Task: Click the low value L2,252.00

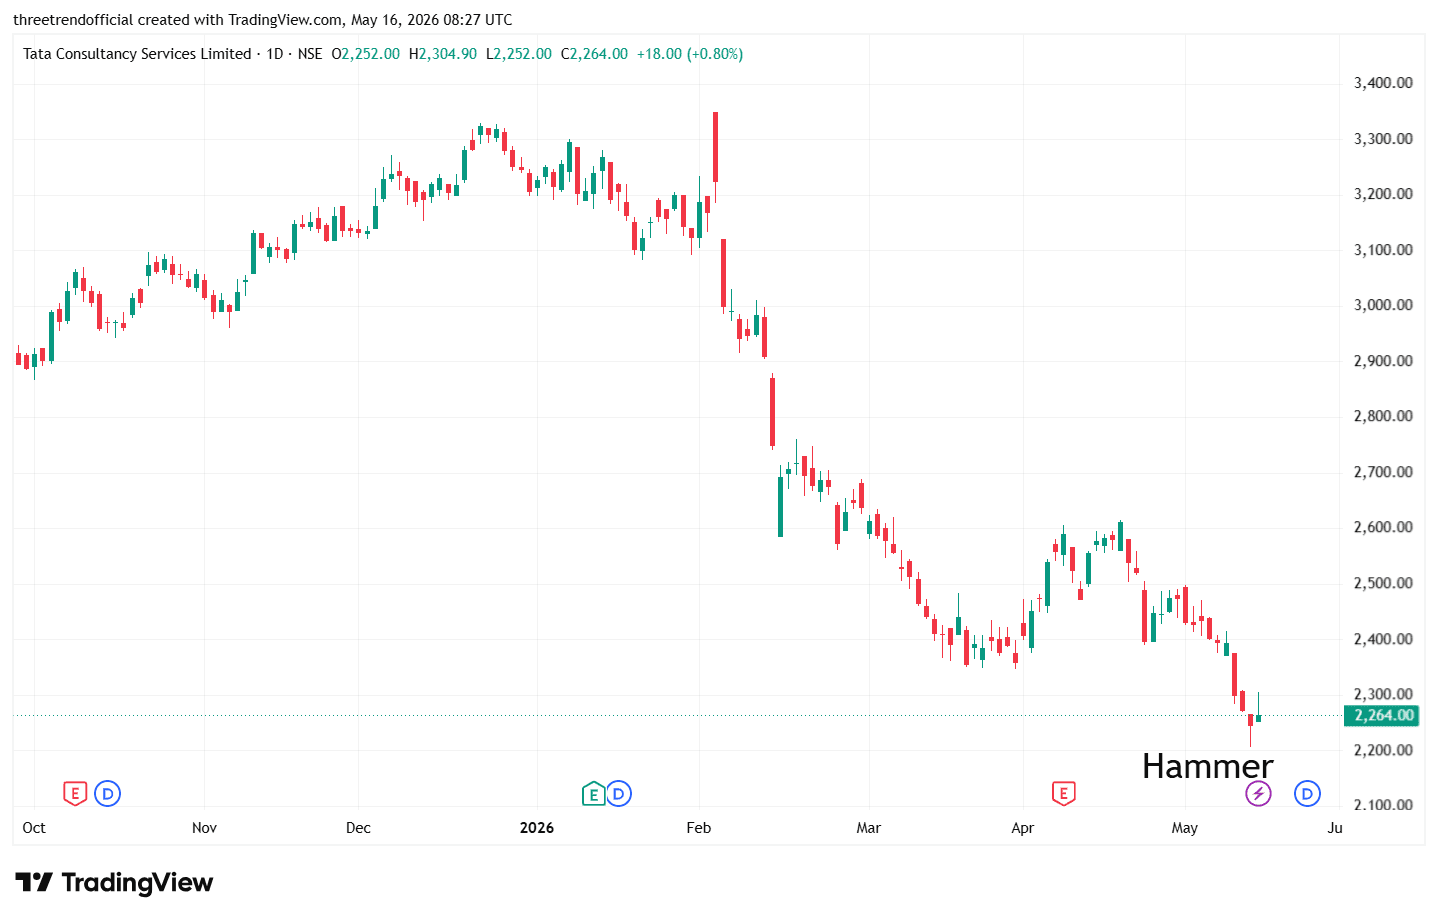Action: click(x=519, y=54)
